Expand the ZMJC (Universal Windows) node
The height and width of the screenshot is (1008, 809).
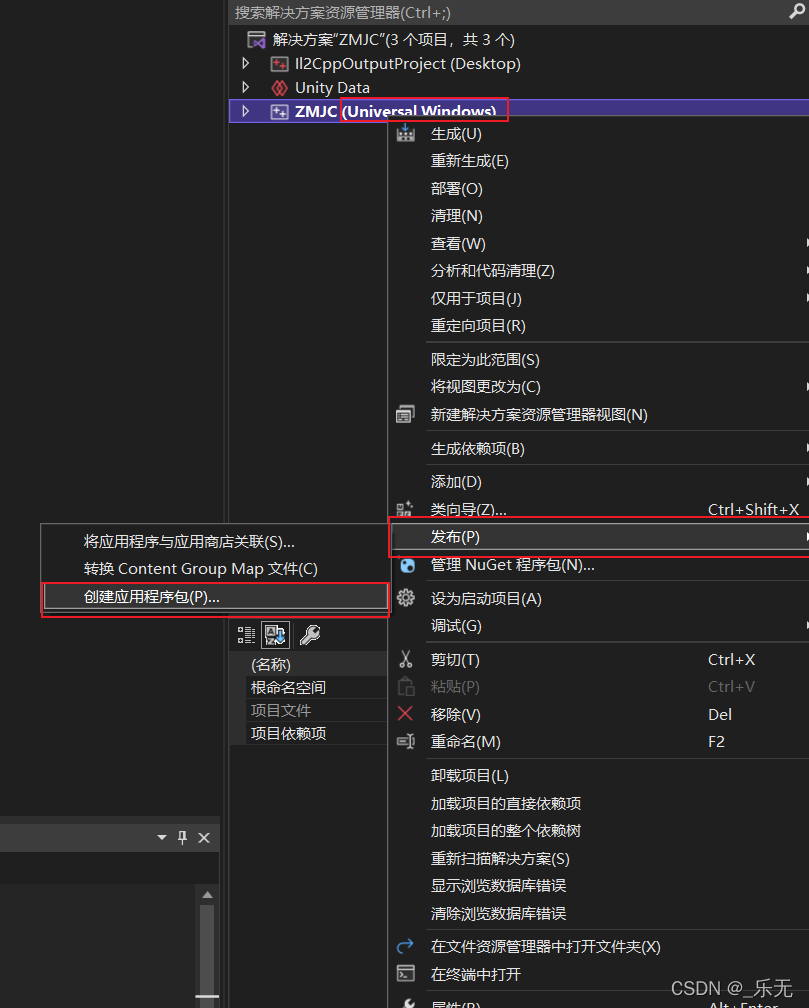246,111
